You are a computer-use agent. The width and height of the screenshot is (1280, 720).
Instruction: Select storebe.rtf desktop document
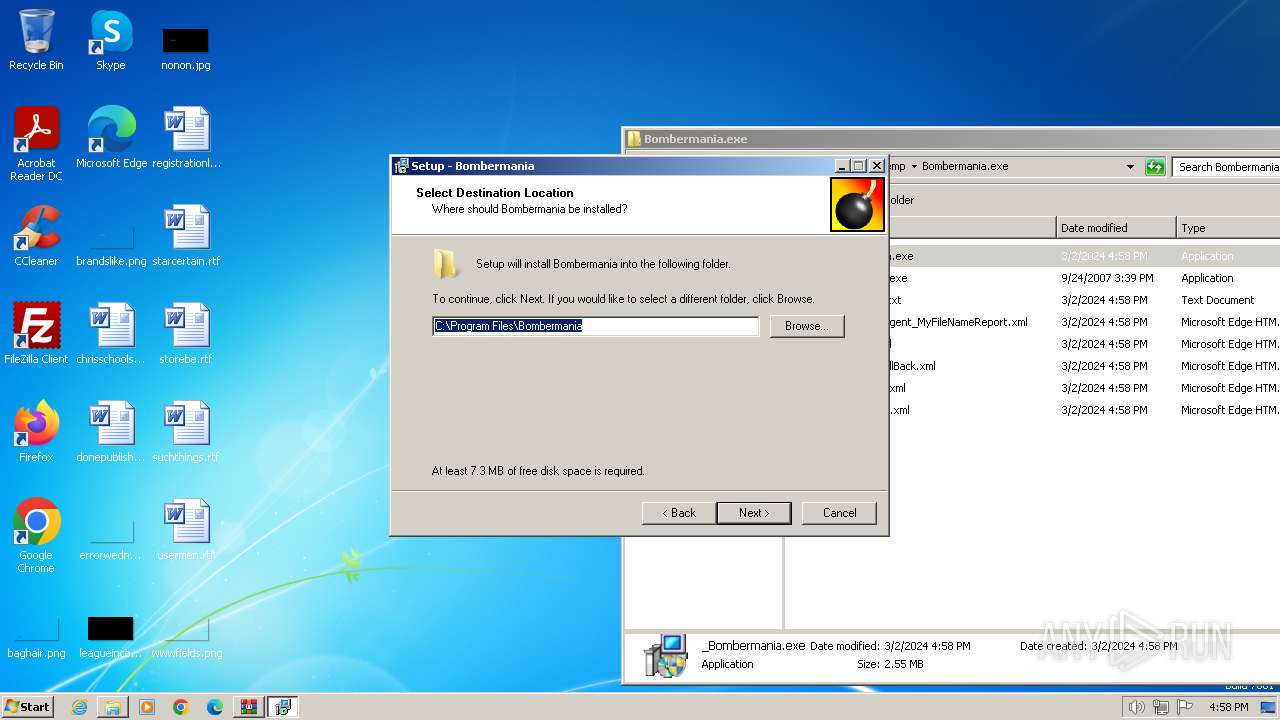[186, 334]
